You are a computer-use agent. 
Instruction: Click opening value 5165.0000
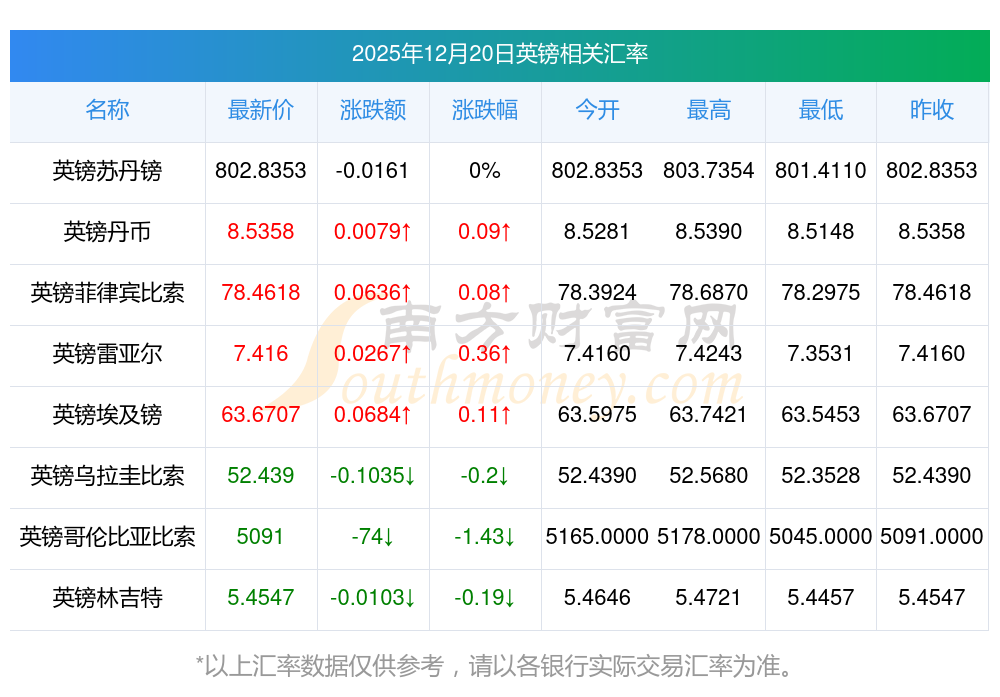click(x=597, y=536)
